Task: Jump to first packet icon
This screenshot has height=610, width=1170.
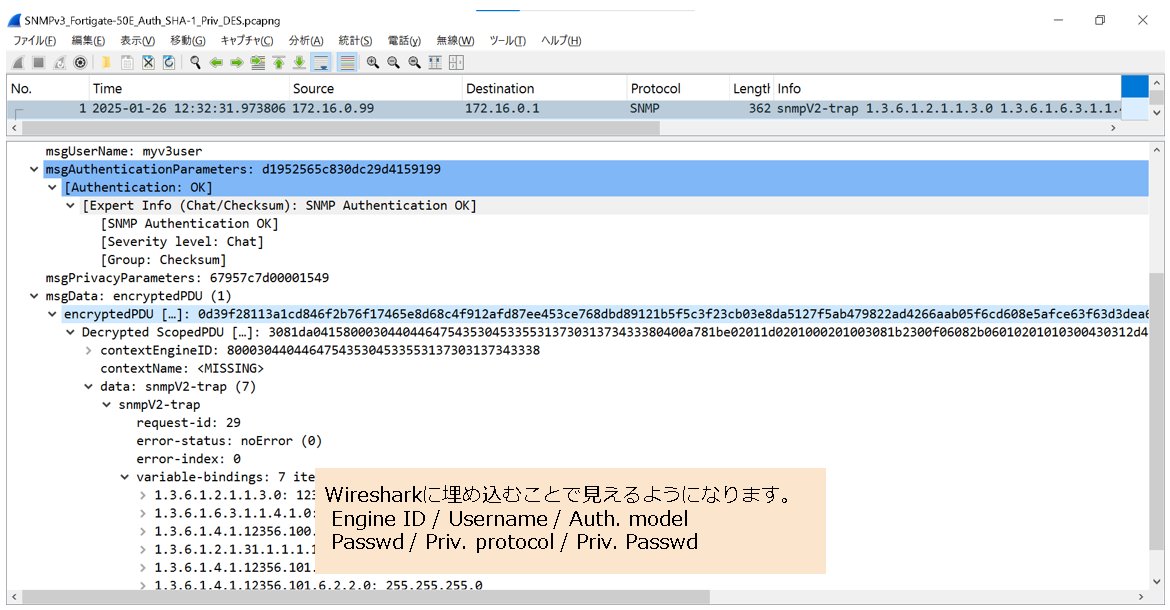Action: (x=278, y=63)
